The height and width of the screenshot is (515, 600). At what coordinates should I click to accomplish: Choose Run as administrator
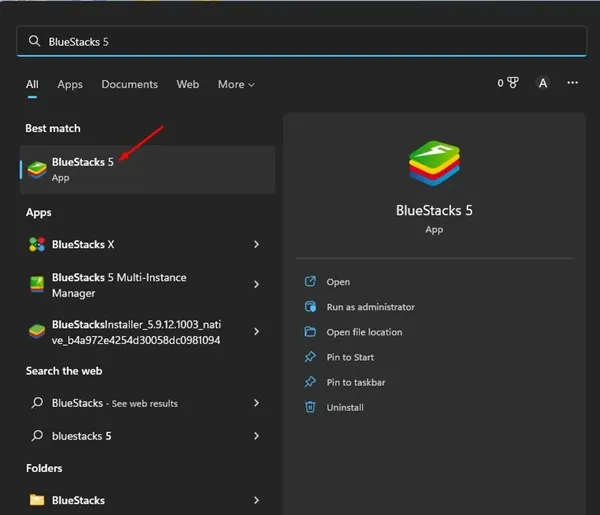pyautogui.click(x=370, y=307)
